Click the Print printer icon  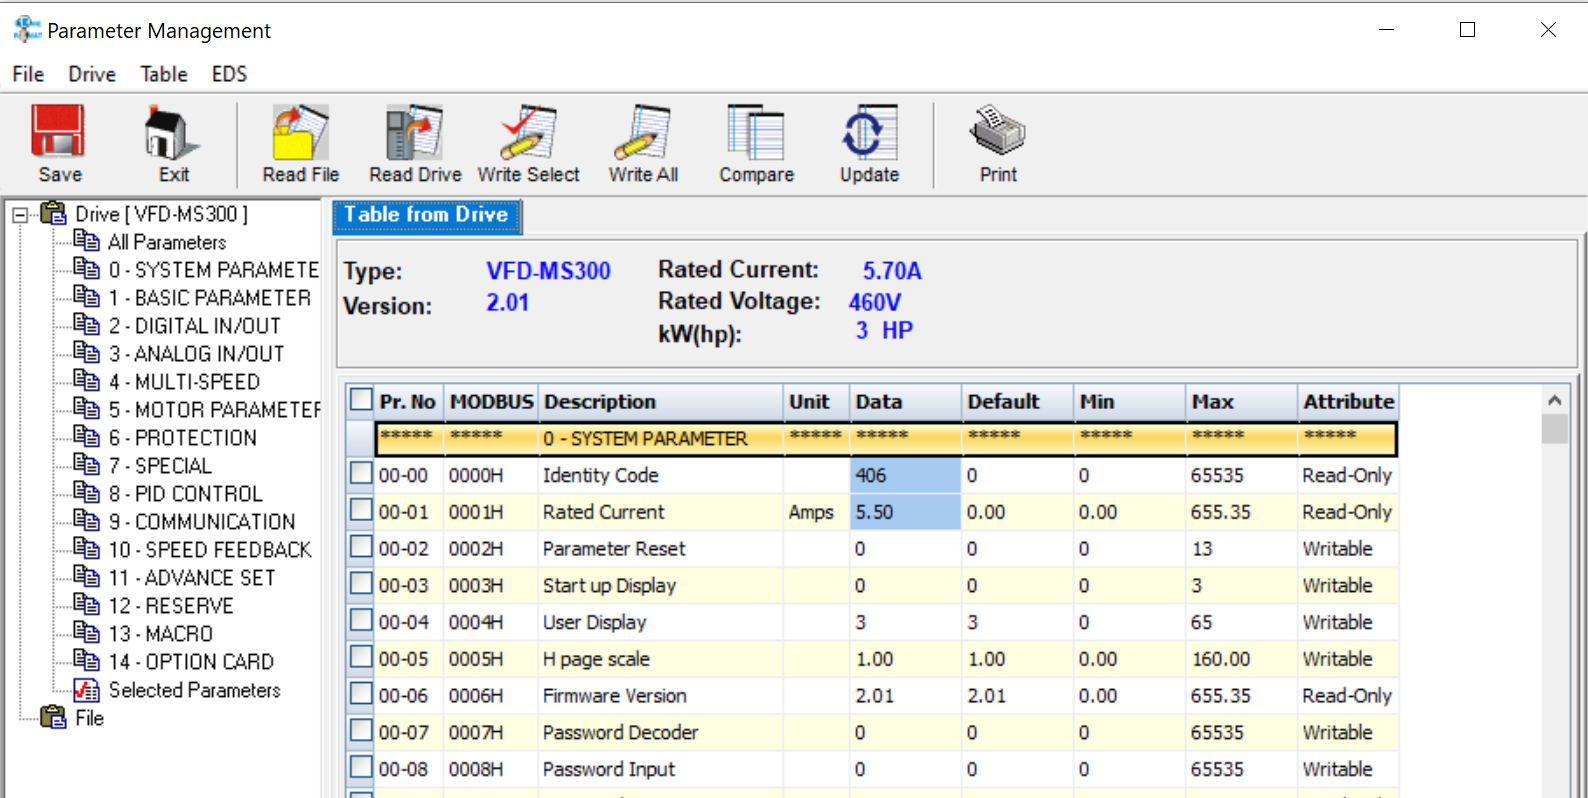pyautogui.click(x=997, y=131)
